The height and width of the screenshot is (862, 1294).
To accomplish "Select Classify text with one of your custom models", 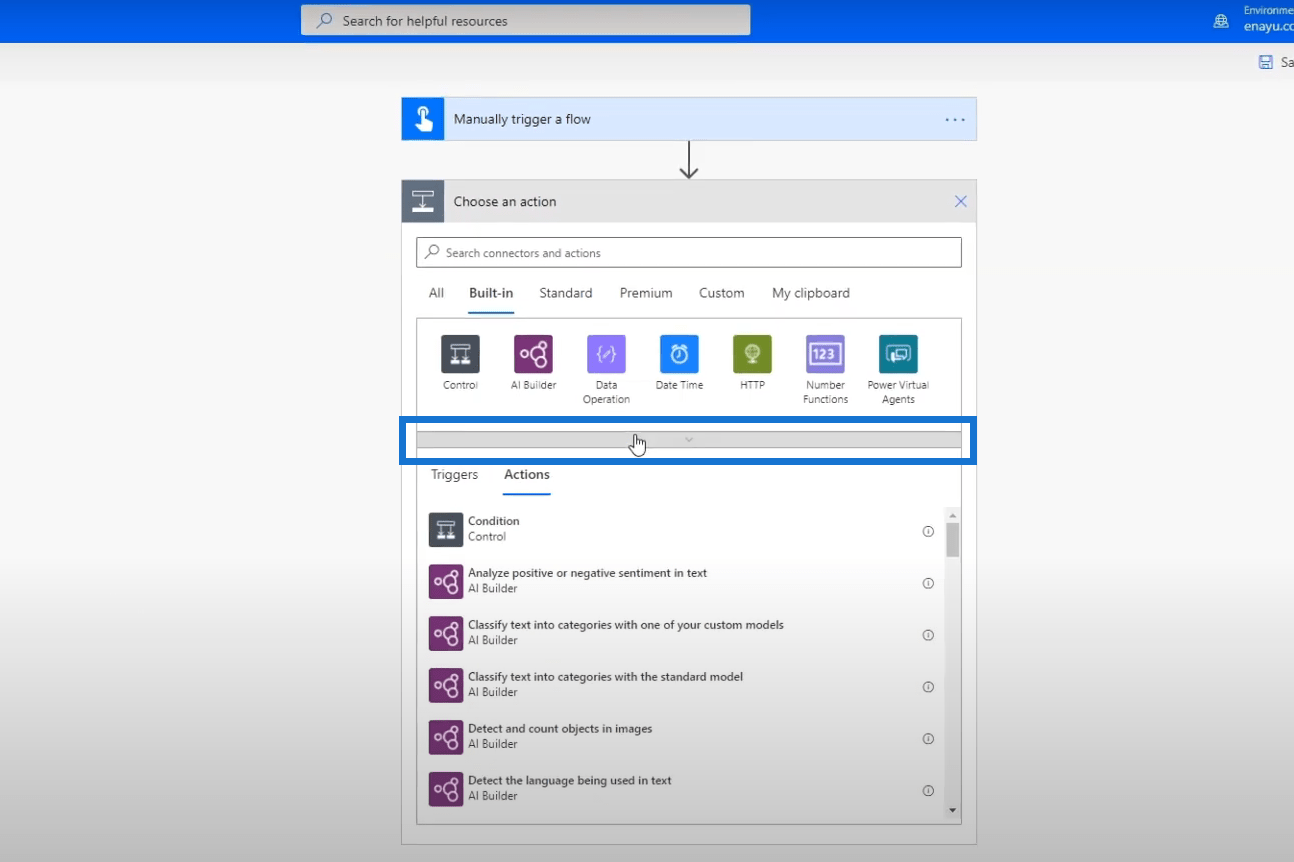I will coord(626,625).
